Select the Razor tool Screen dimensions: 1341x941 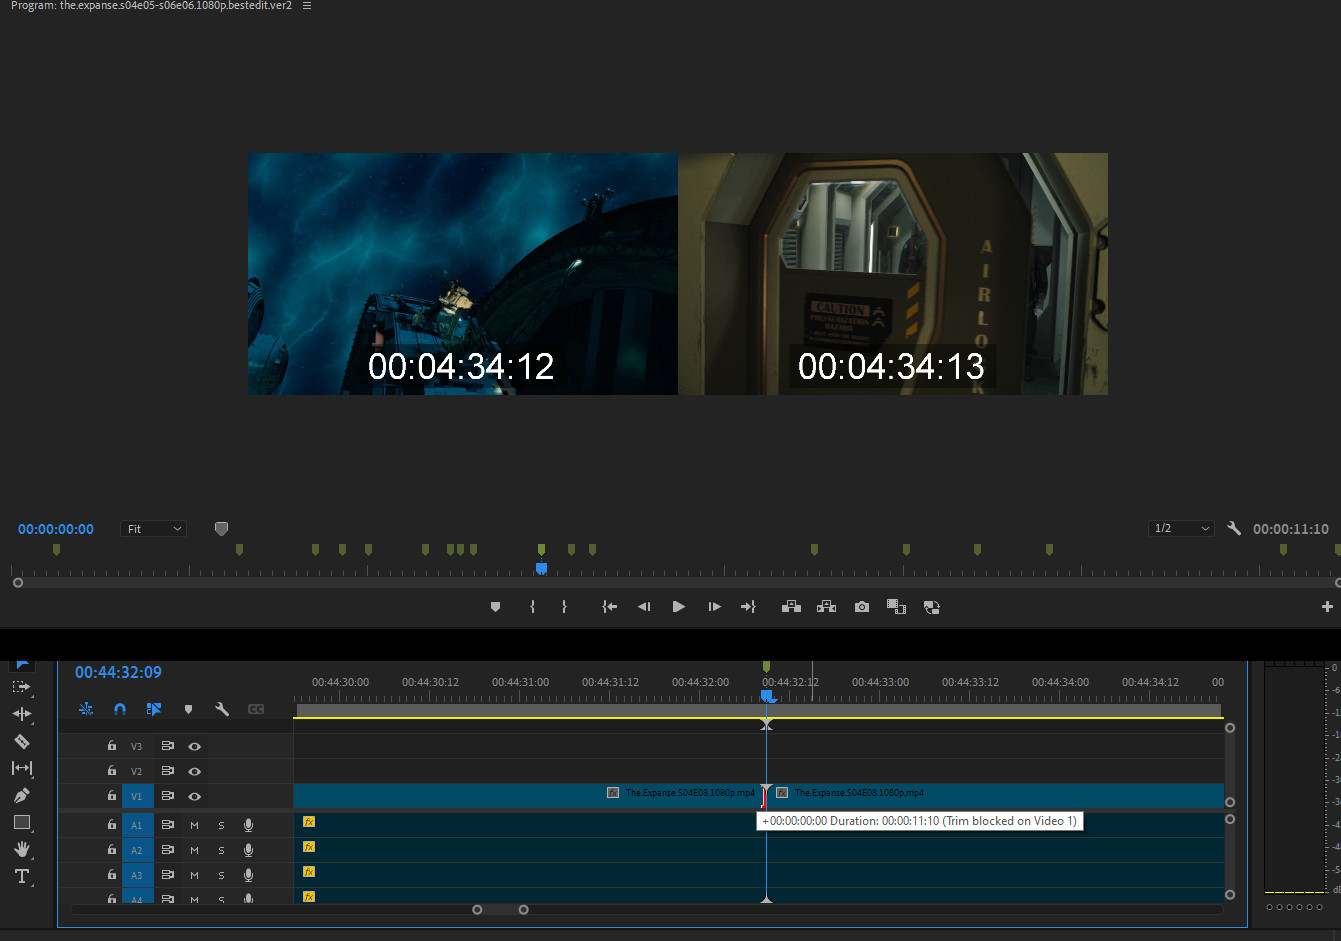(21, 741)
